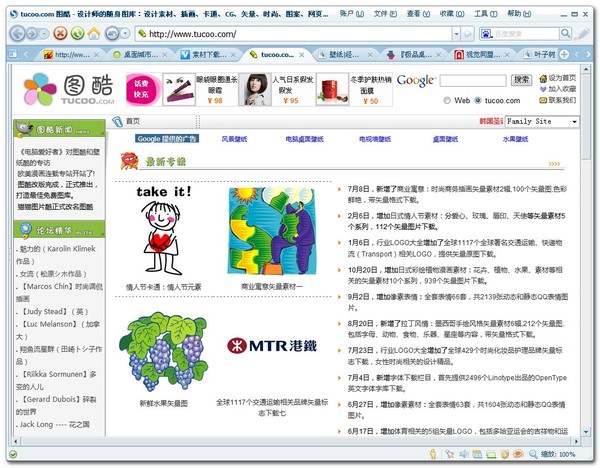Click the Tucoo flower logo

point(40,89)
